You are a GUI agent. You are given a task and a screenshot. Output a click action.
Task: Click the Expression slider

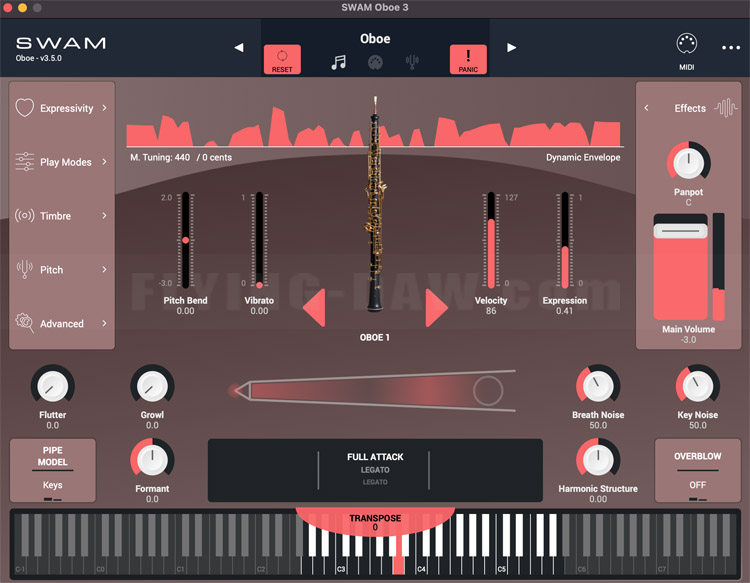coord(565,240)
